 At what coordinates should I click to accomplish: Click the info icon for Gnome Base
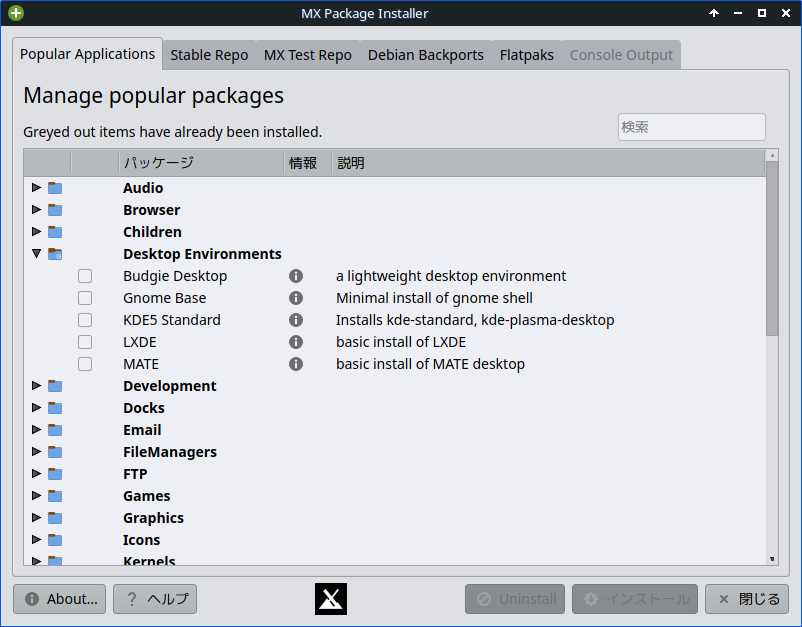(296, 298)
